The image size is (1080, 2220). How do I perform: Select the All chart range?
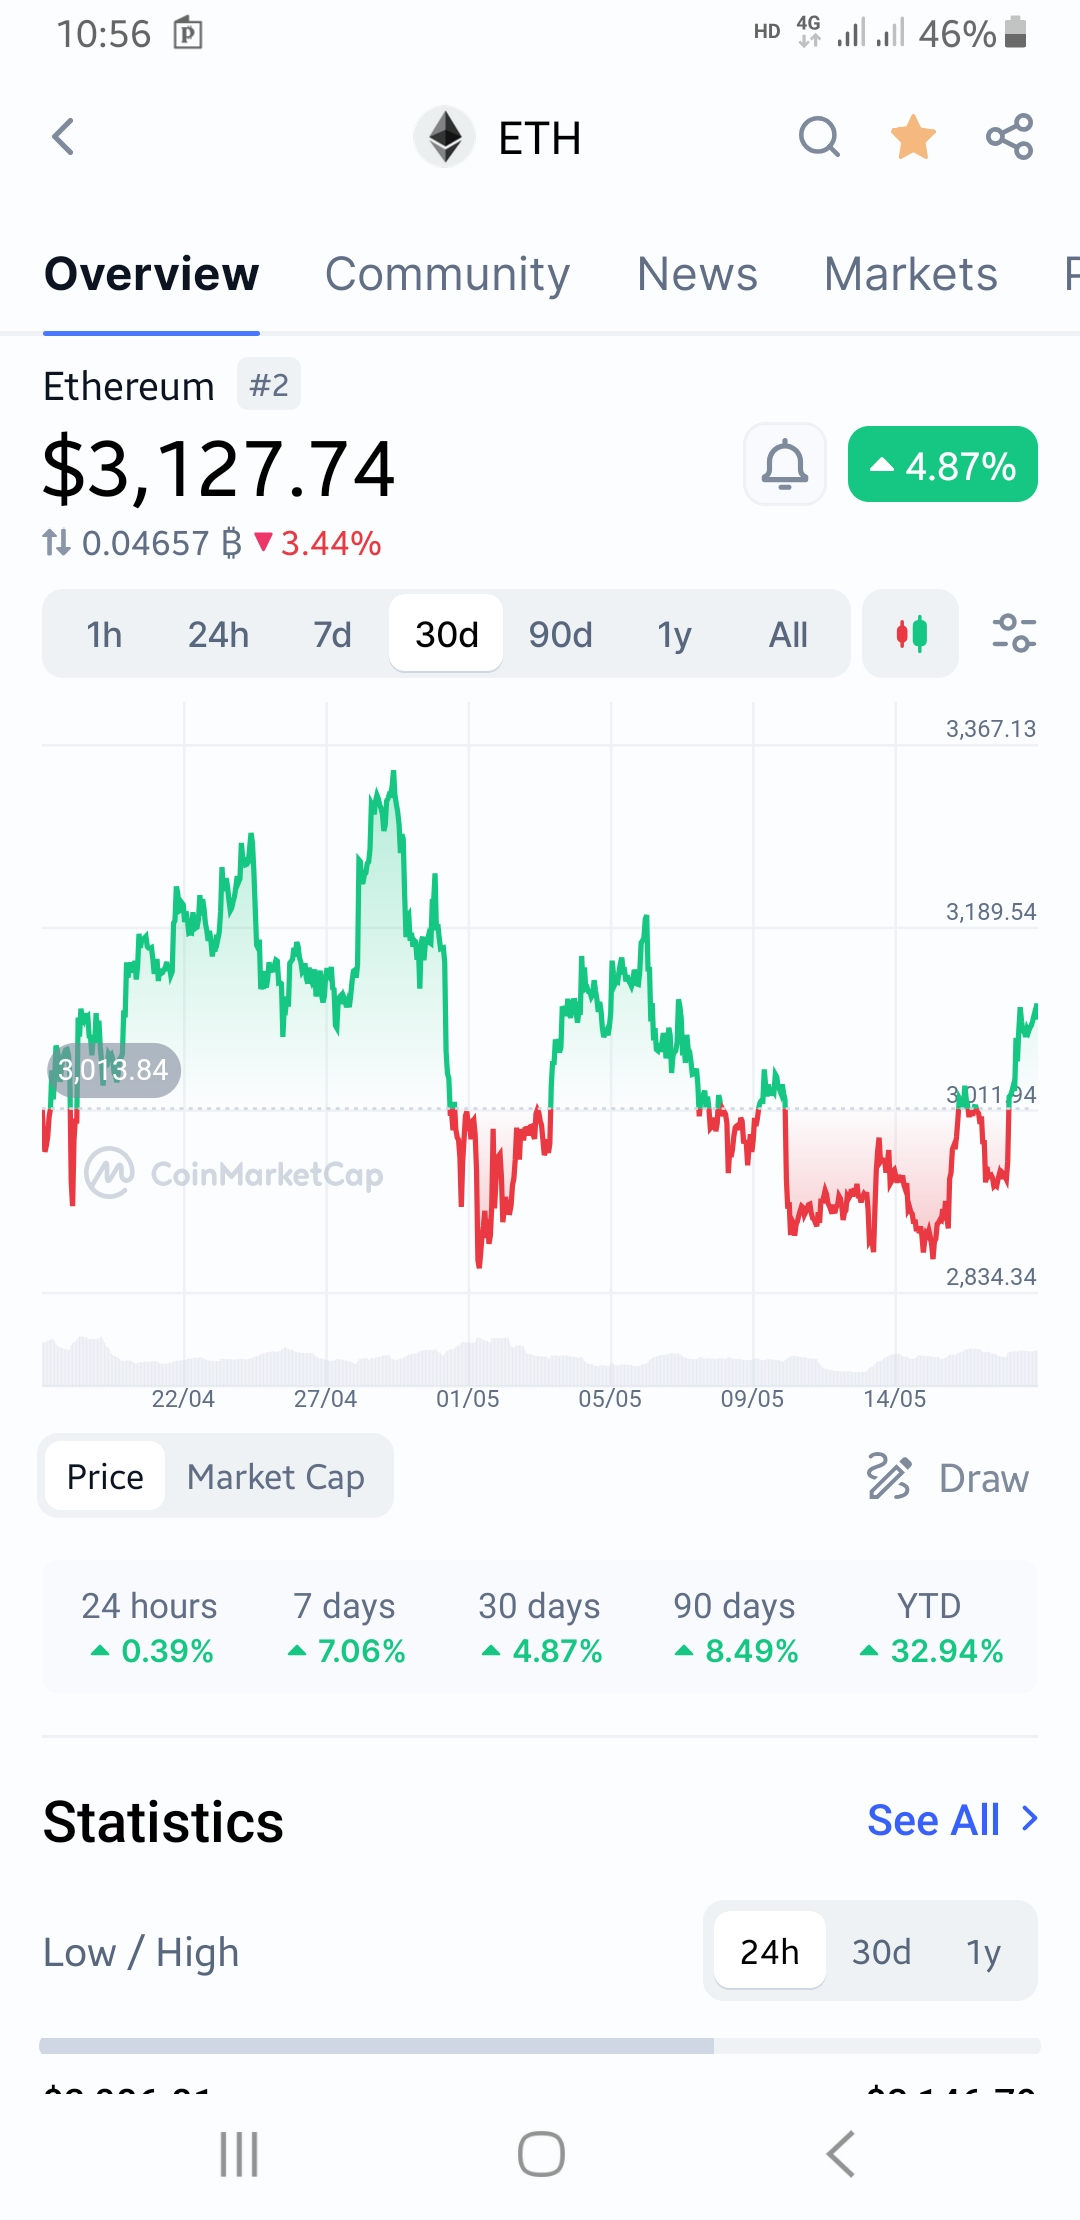(788, 634)
